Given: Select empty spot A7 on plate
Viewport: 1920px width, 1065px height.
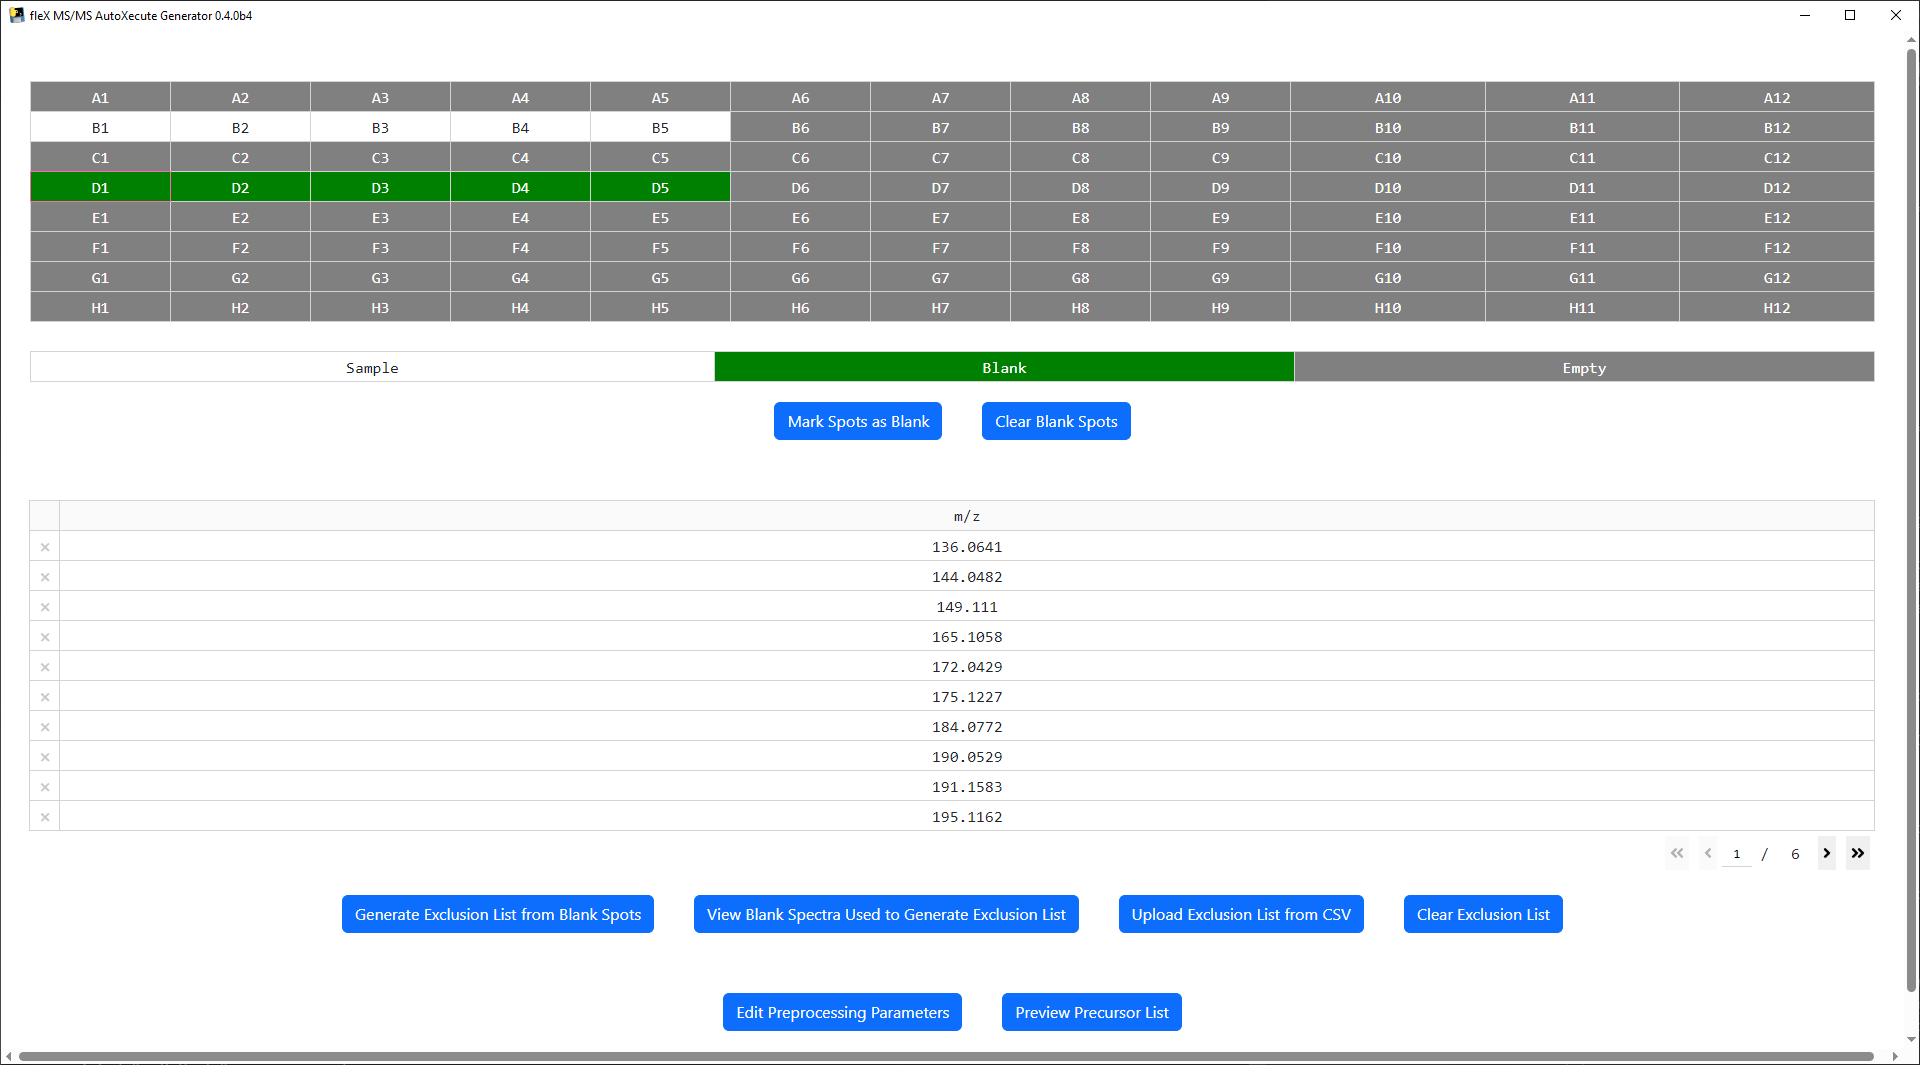Looking at the screenshot, I should 940,98.
